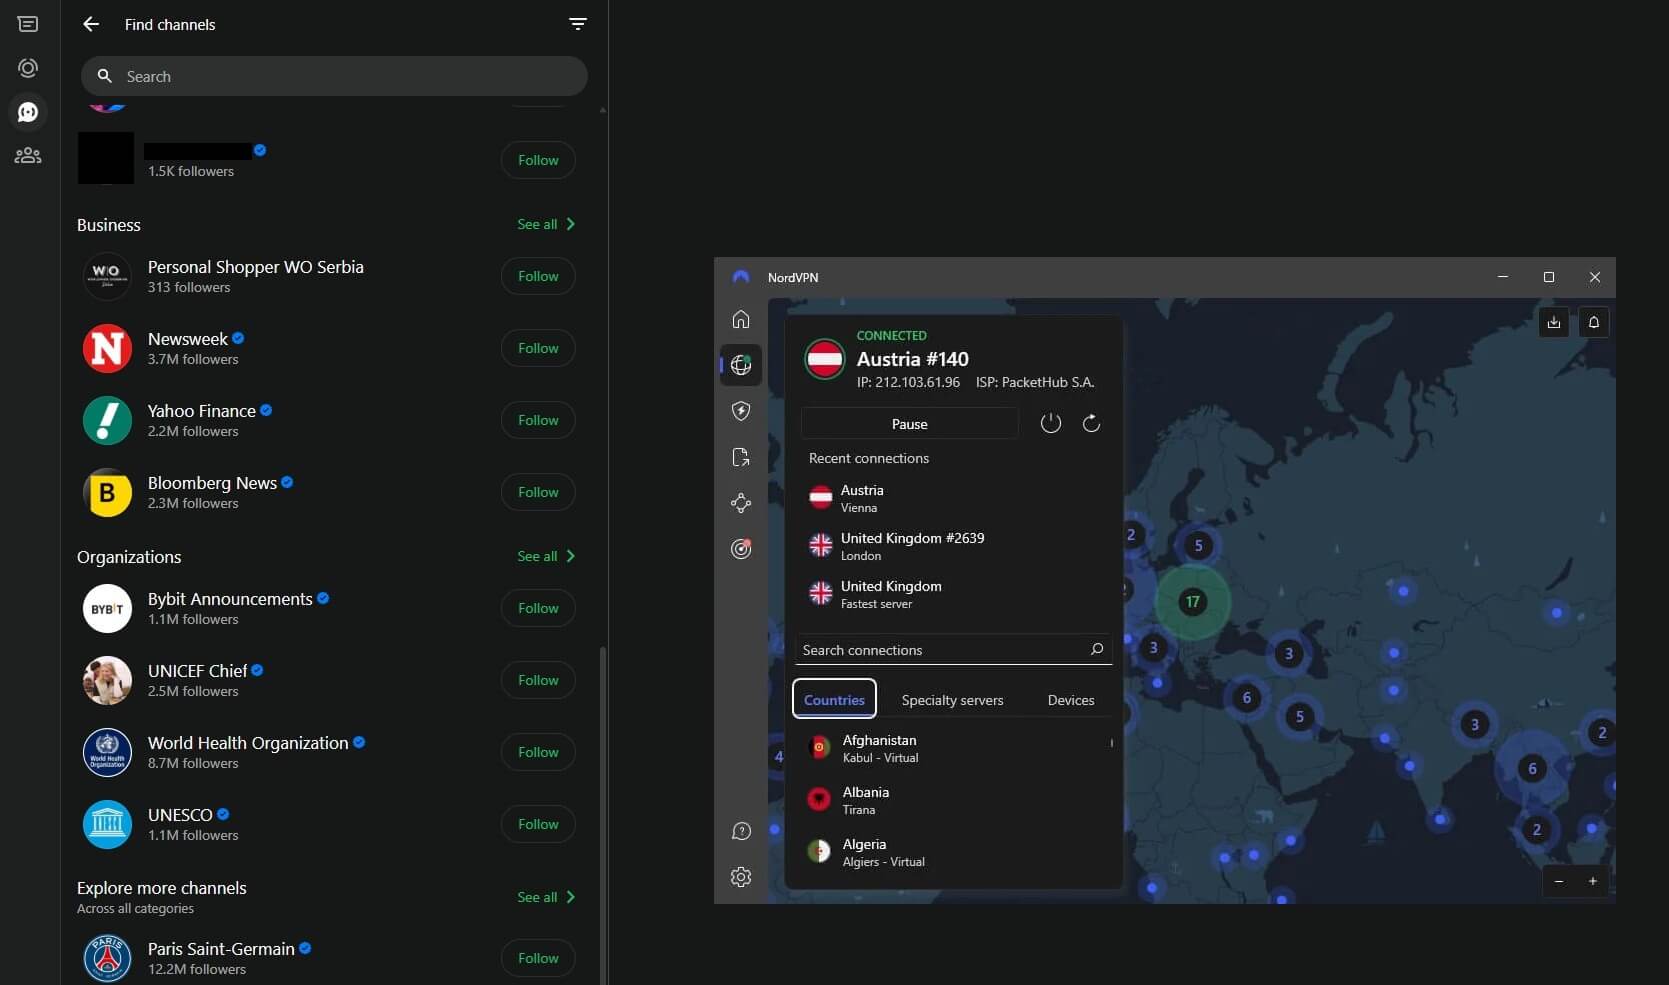
Task: Open Paris Saint-Germain channel name
Action: click(221, 949)
